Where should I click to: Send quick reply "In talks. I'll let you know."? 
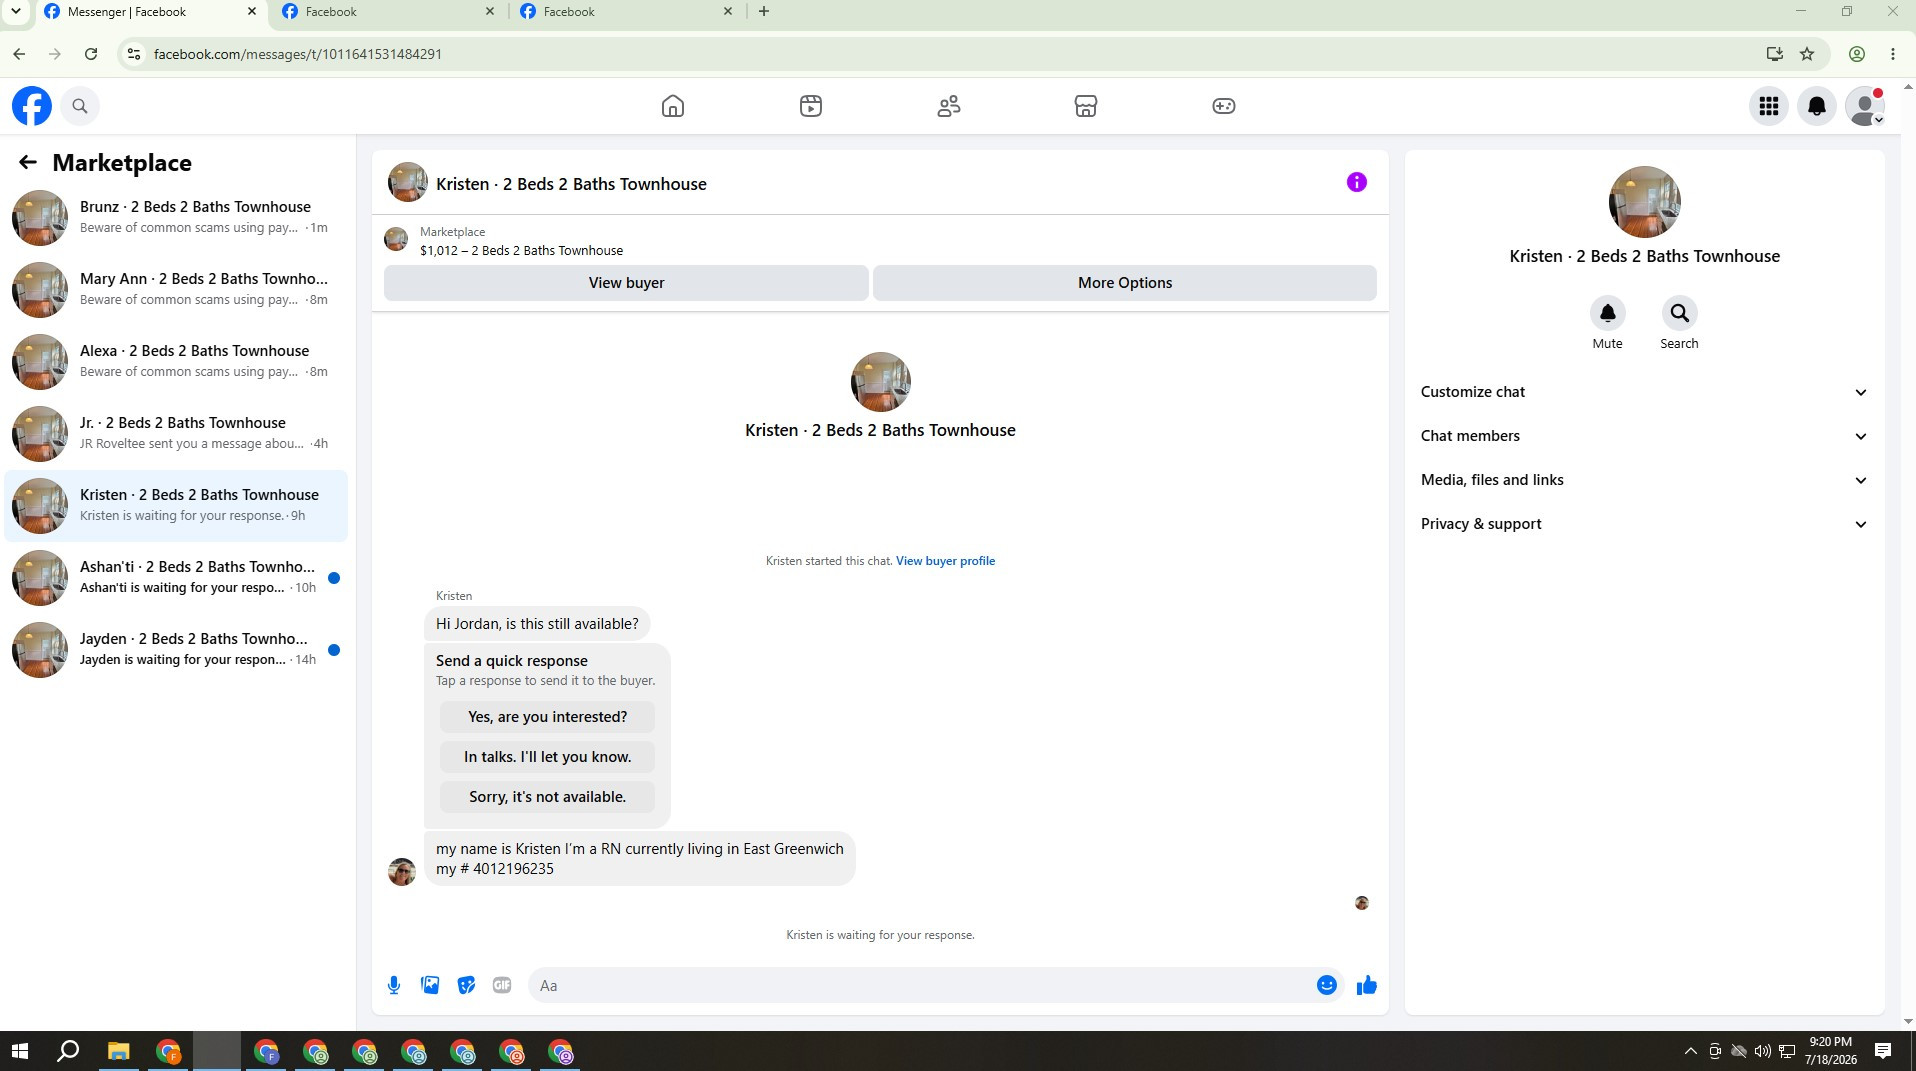pyautogui.click(x=547, y=757)
